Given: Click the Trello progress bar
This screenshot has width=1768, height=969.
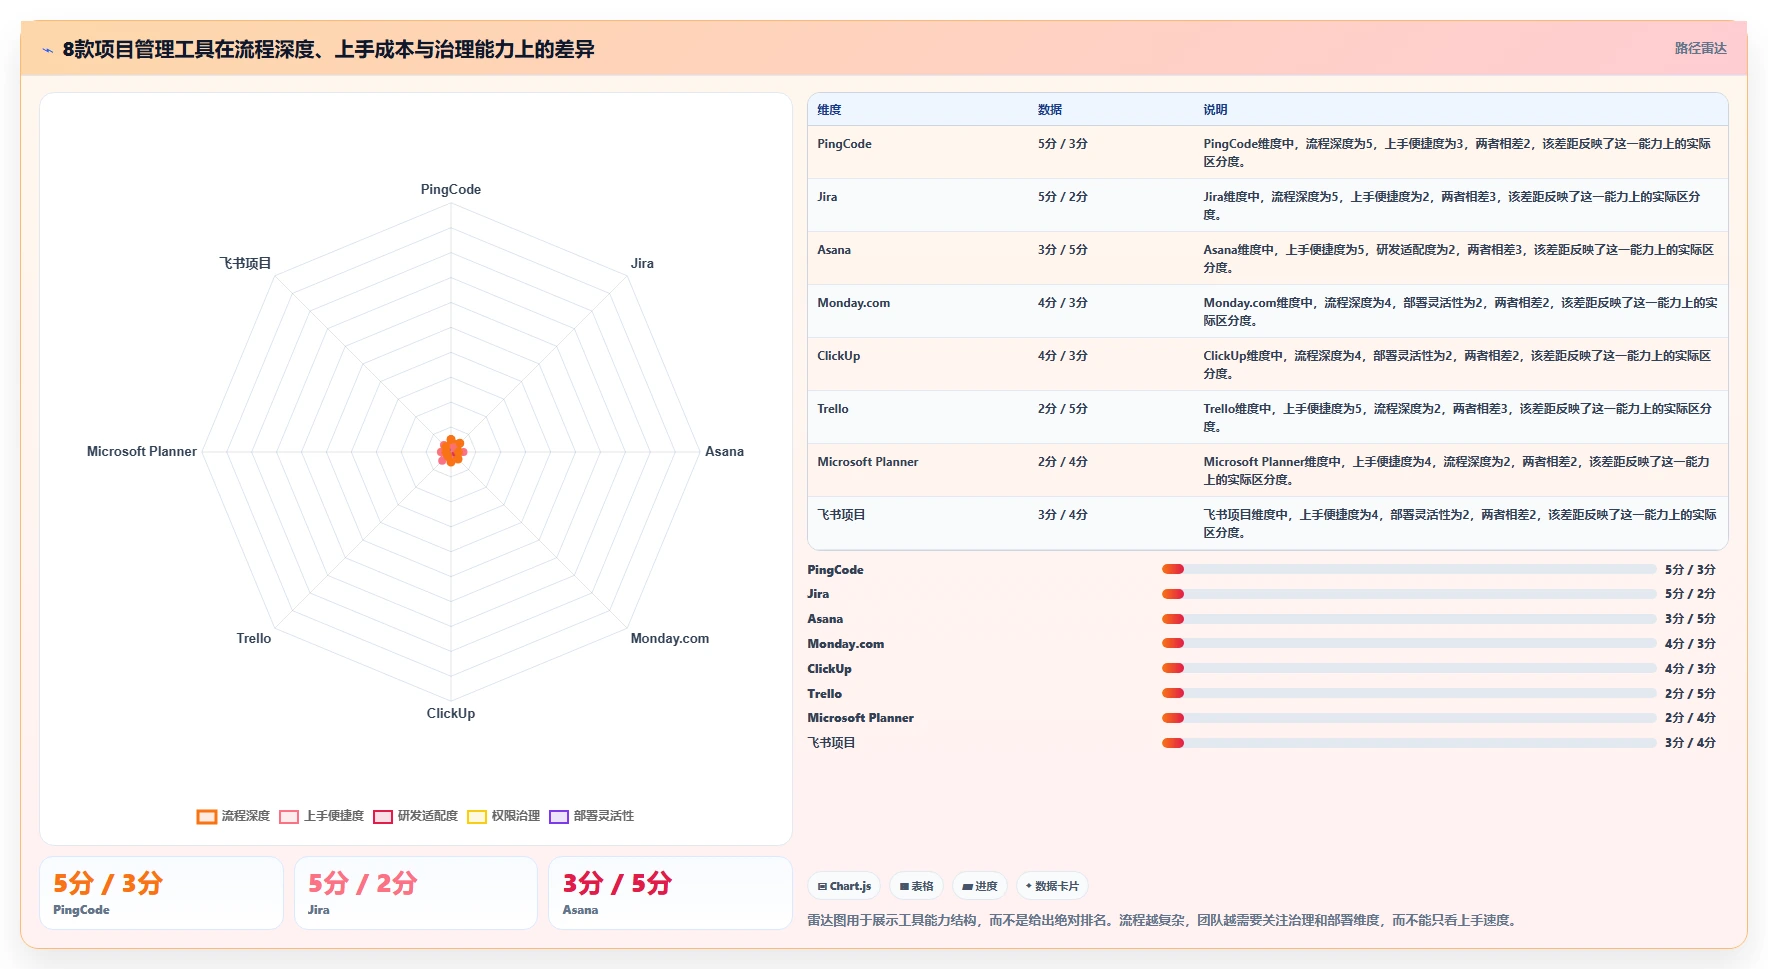Looking at the screenshot, I should (1409, 693).
